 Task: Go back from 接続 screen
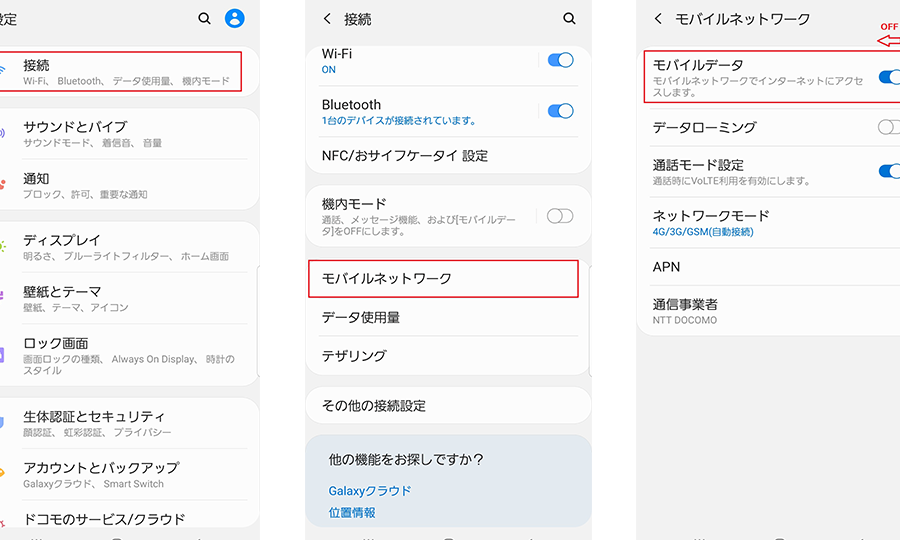click(x=327, y=19)
